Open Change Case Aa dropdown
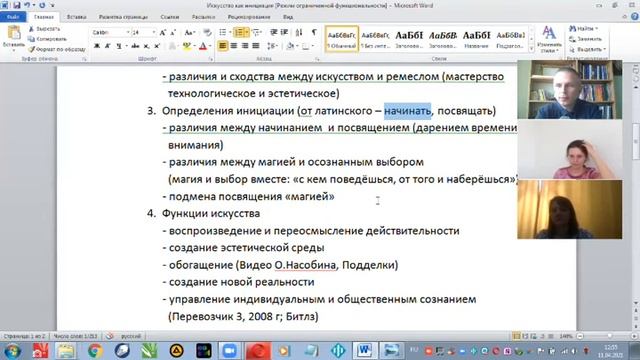 pyautogui.click(x=189, y=32)
